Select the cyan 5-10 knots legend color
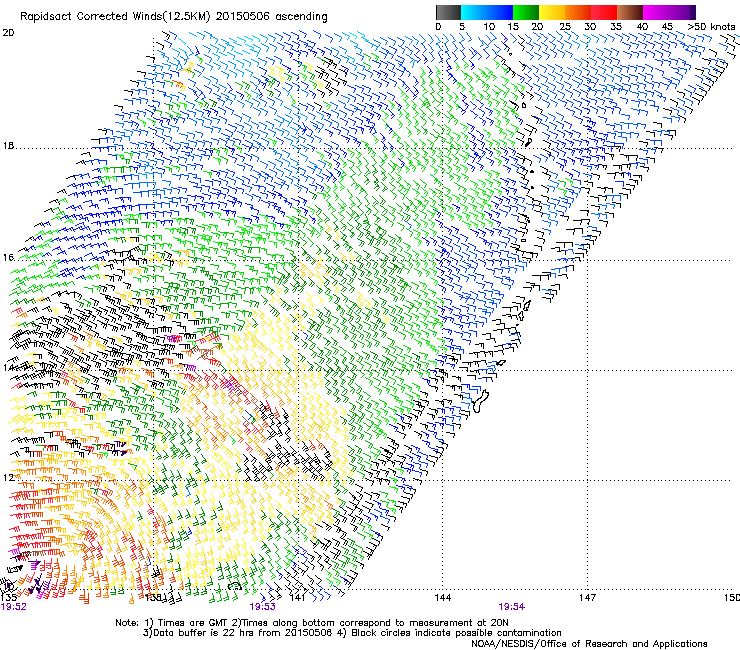Image resolution: width=740 pixels, height=650 pixels. click(474, 12)
